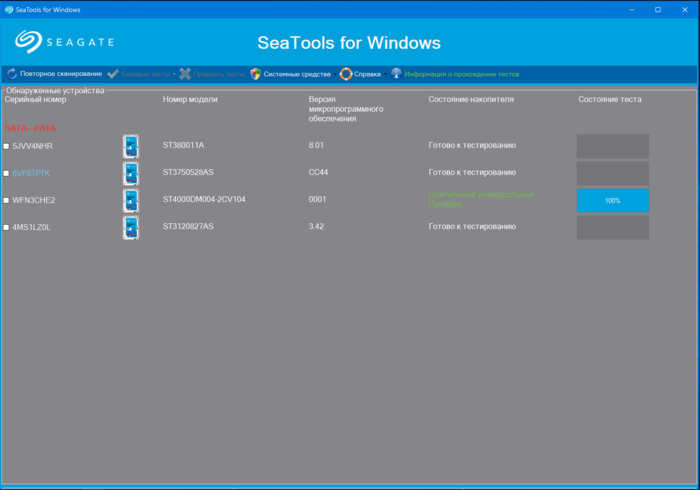This screenshot has width=700, height=490.
Task: Open the Справка menu label
Action: tap(367, 74)
